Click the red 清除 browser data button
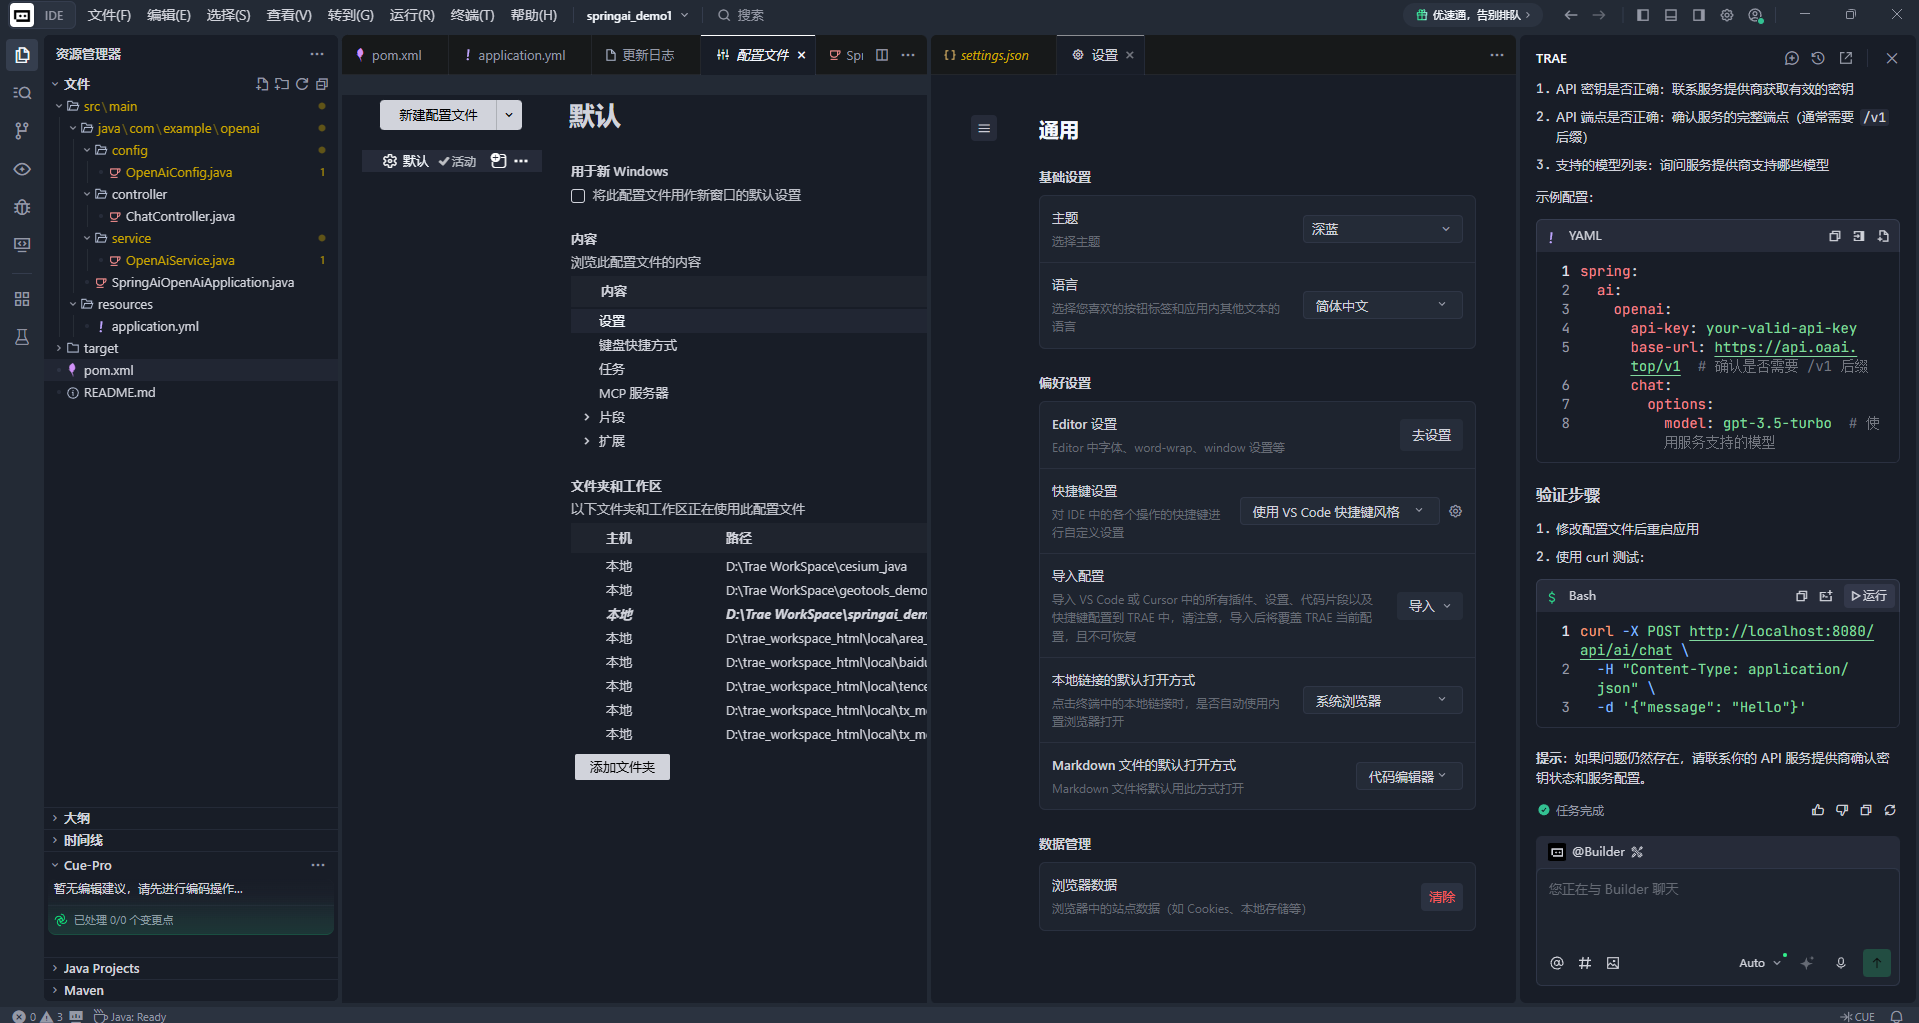 tap(1442, 897)
